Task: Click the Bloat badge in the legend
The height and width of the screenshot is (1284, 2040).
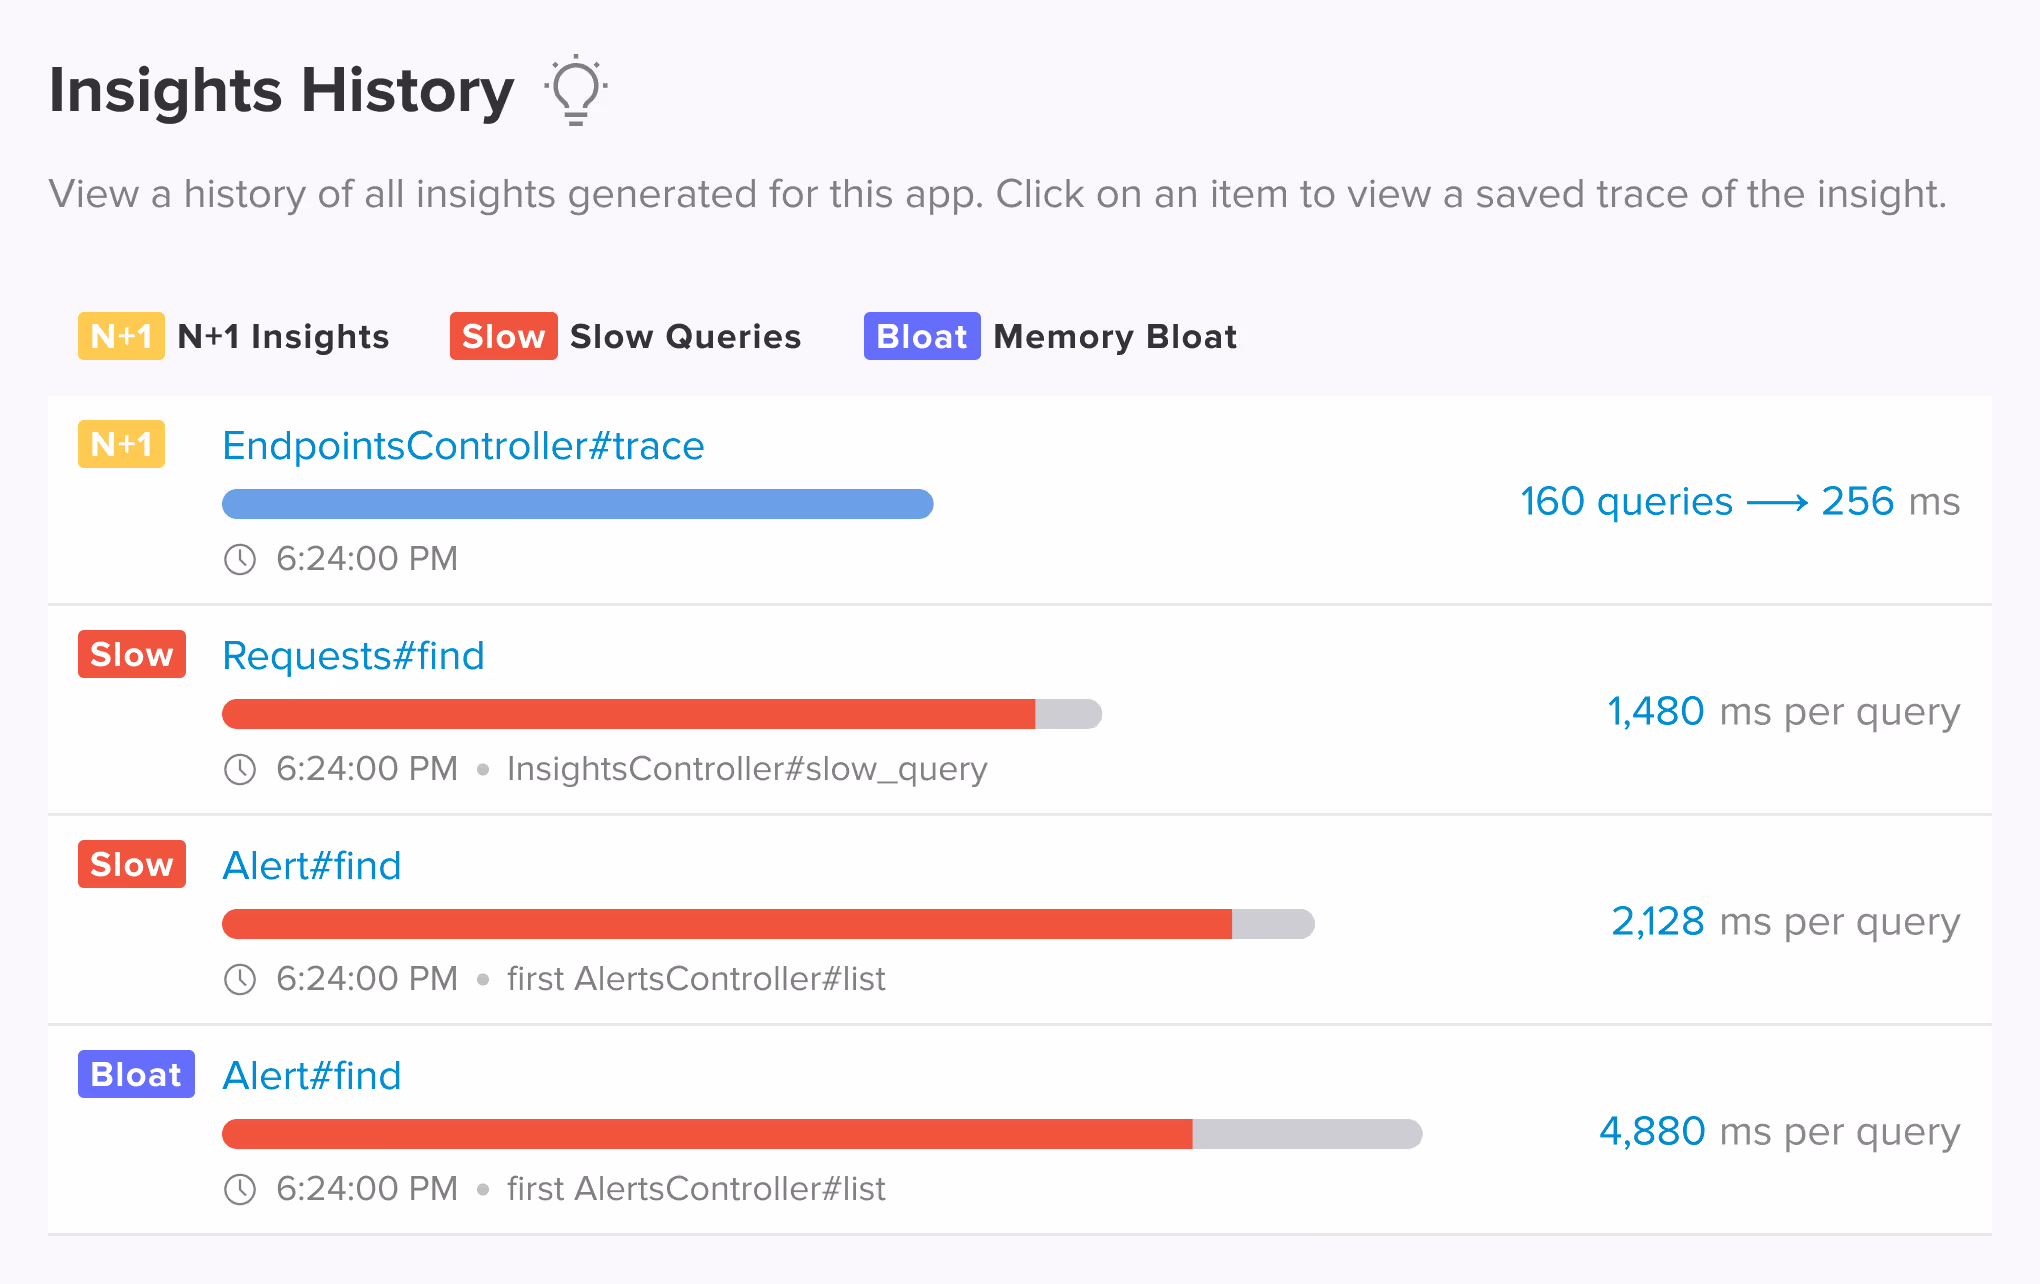Action: pyautogui.click(x=921, y=336)
